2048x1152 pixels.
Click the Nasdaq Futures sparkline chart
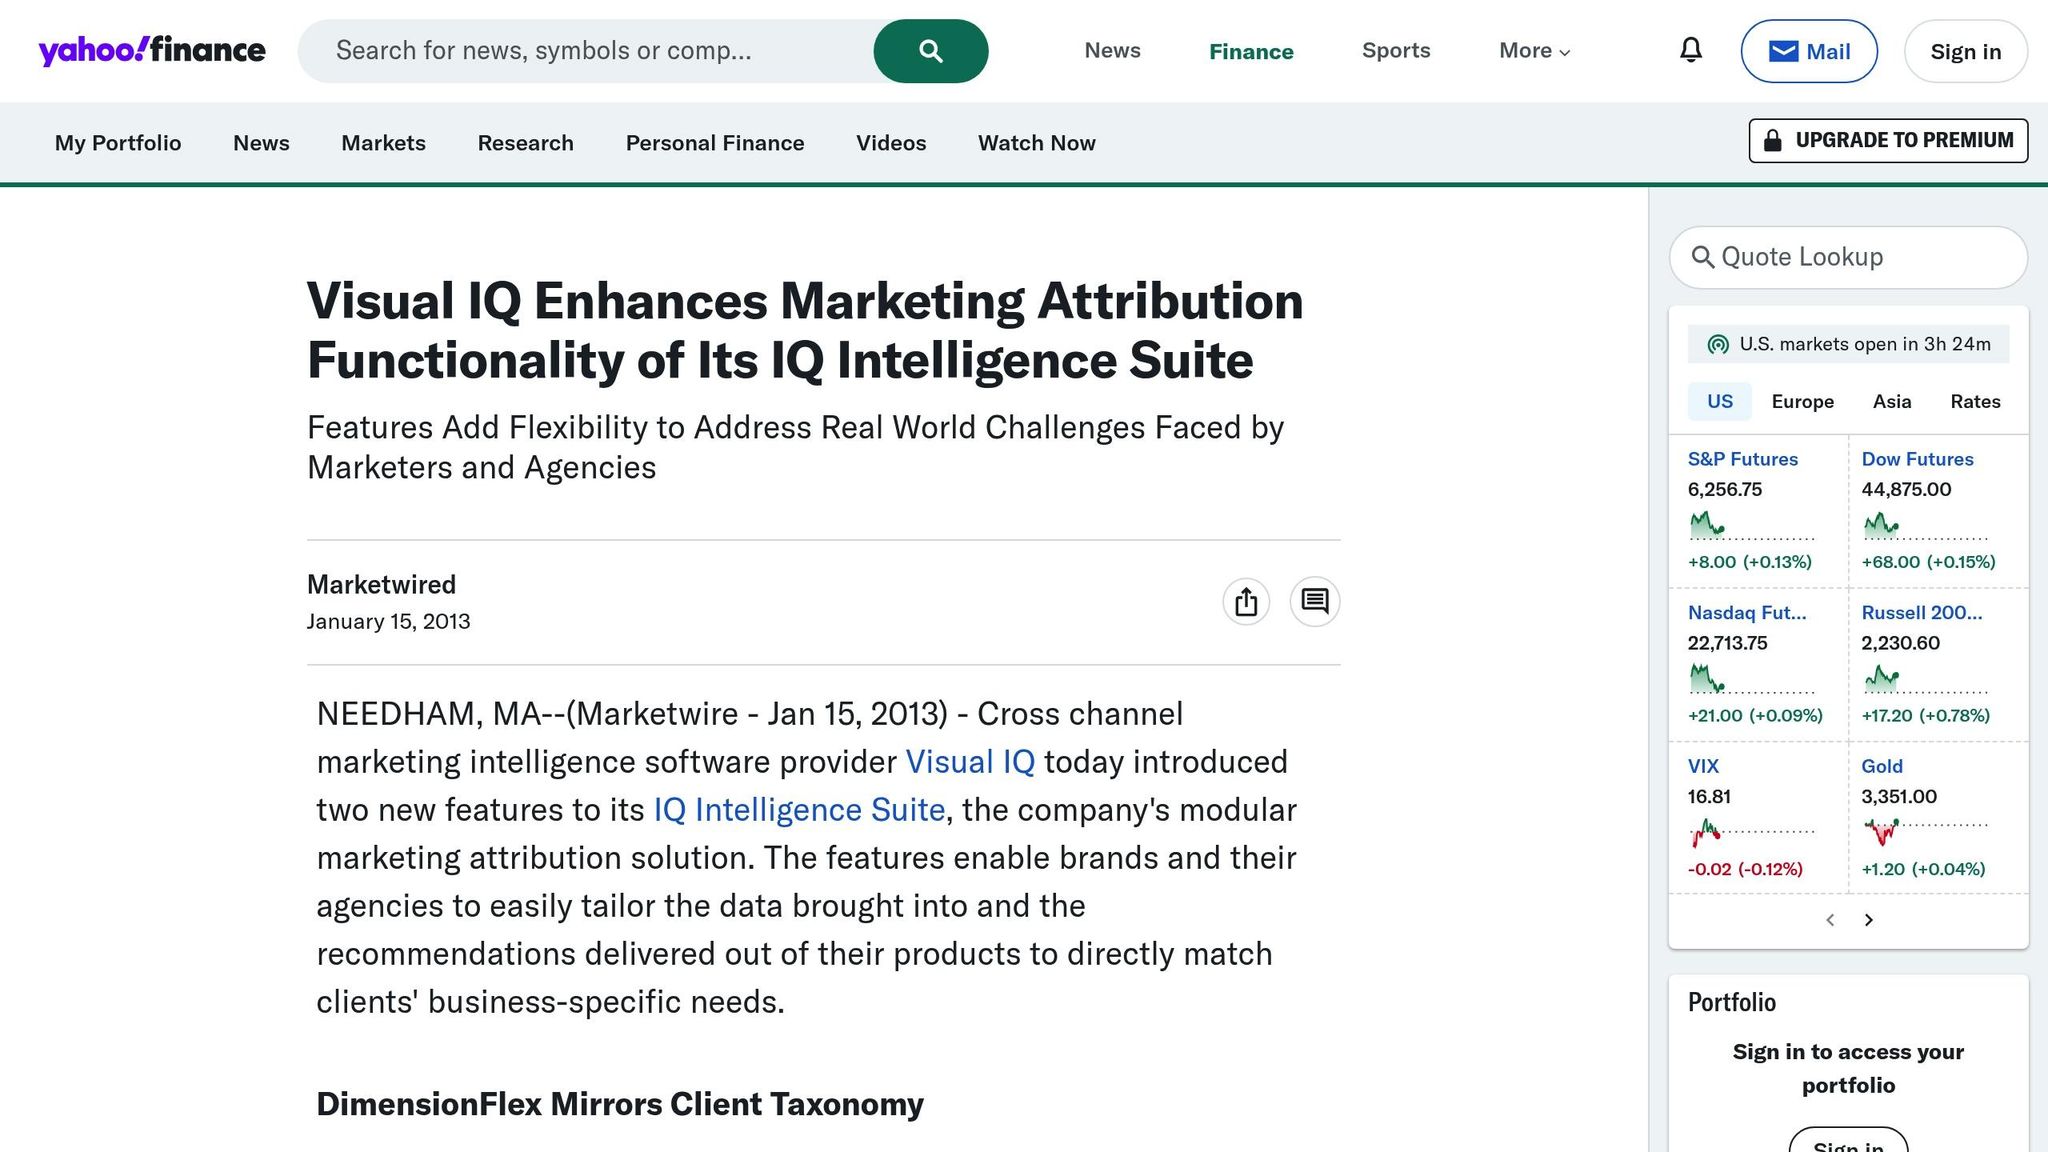click(x=1751, y=679)
